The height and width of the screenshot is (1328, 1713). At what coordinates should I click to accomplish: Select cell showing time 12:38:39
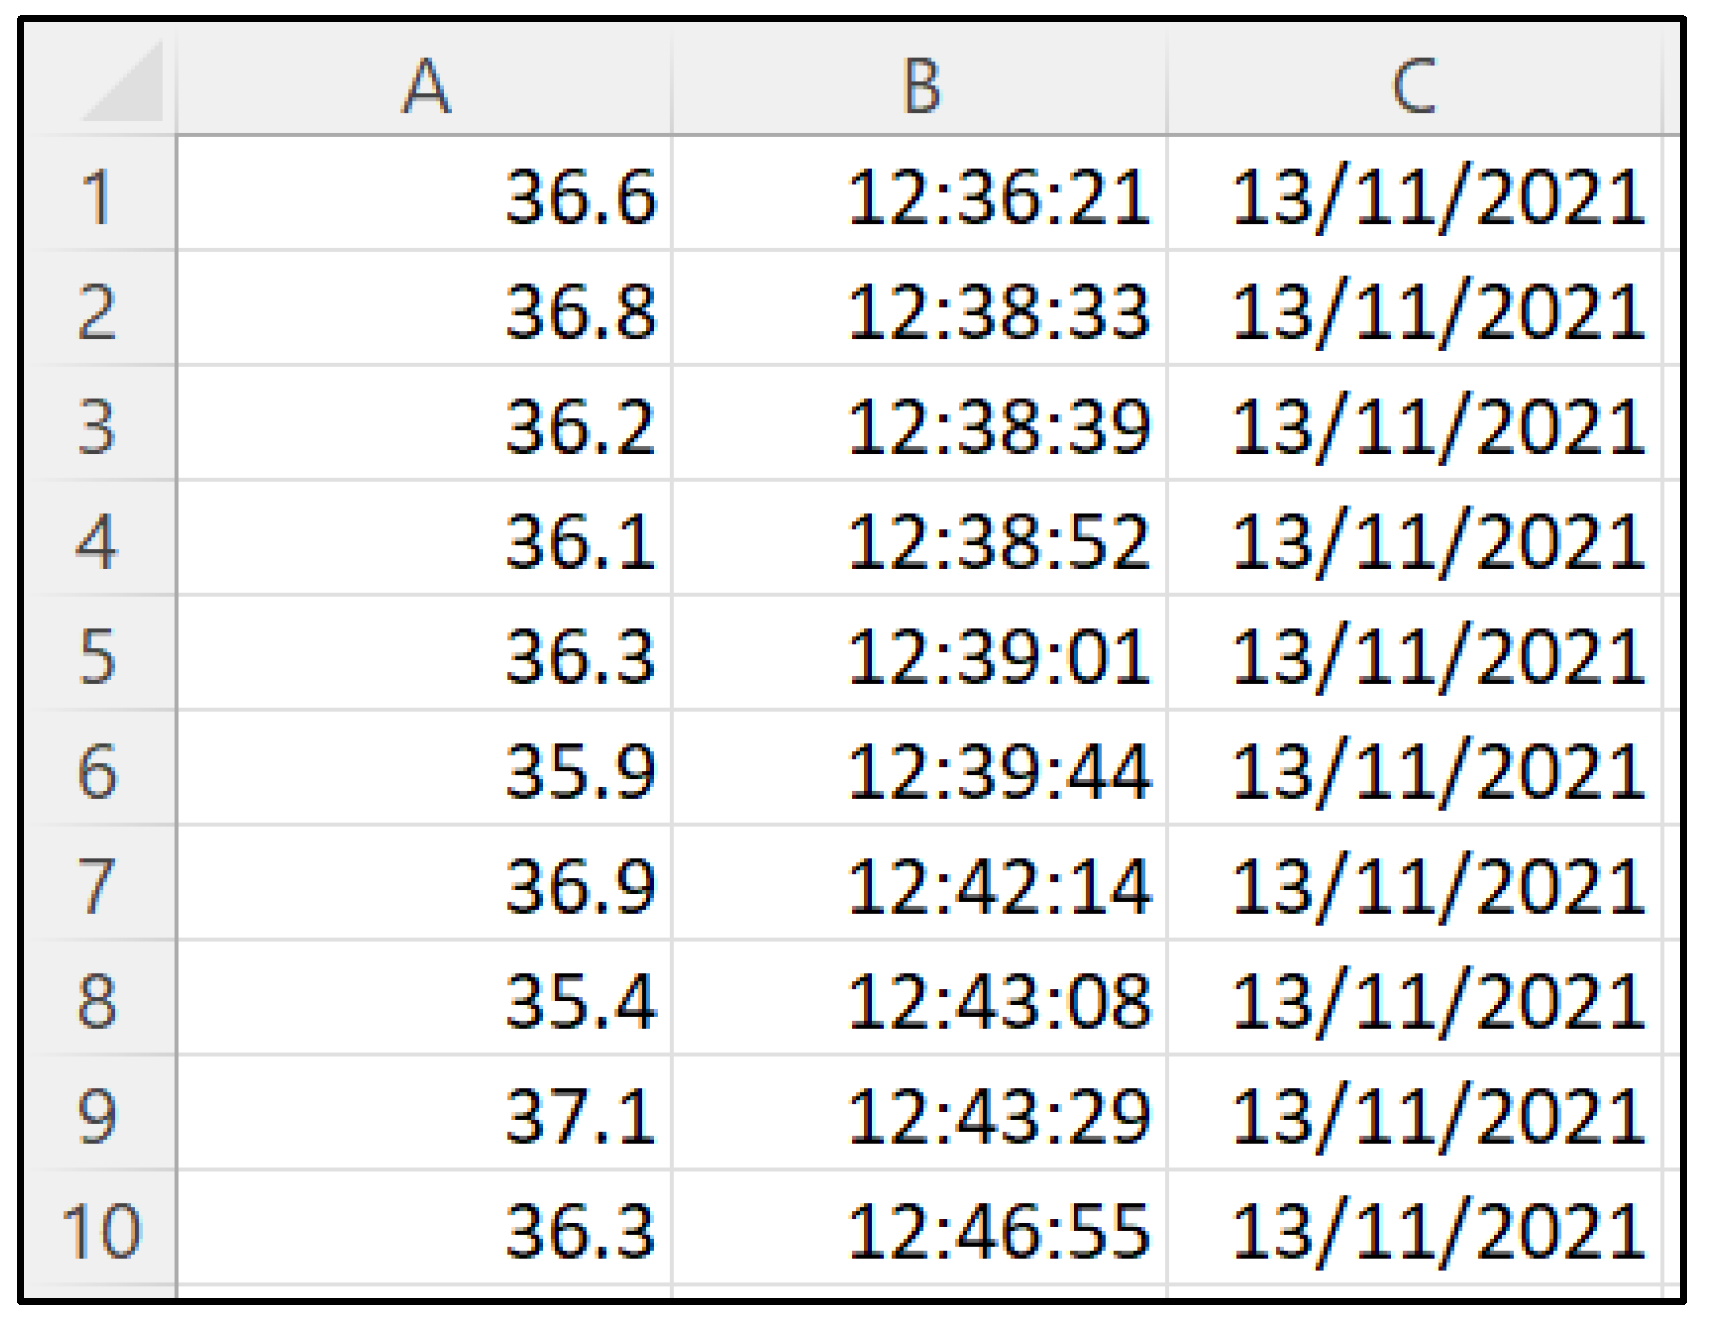998,426
